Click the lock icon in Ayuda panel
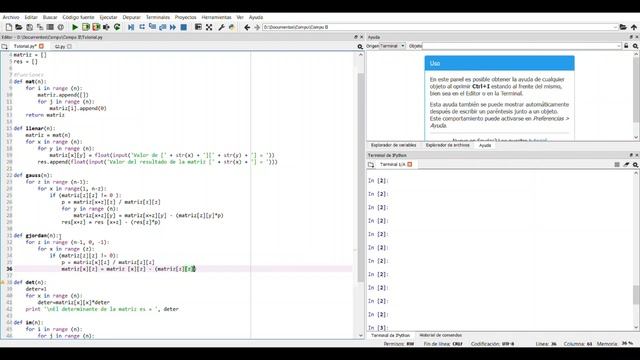Screen dimensions: 640x360 click(x=626, y=46)
